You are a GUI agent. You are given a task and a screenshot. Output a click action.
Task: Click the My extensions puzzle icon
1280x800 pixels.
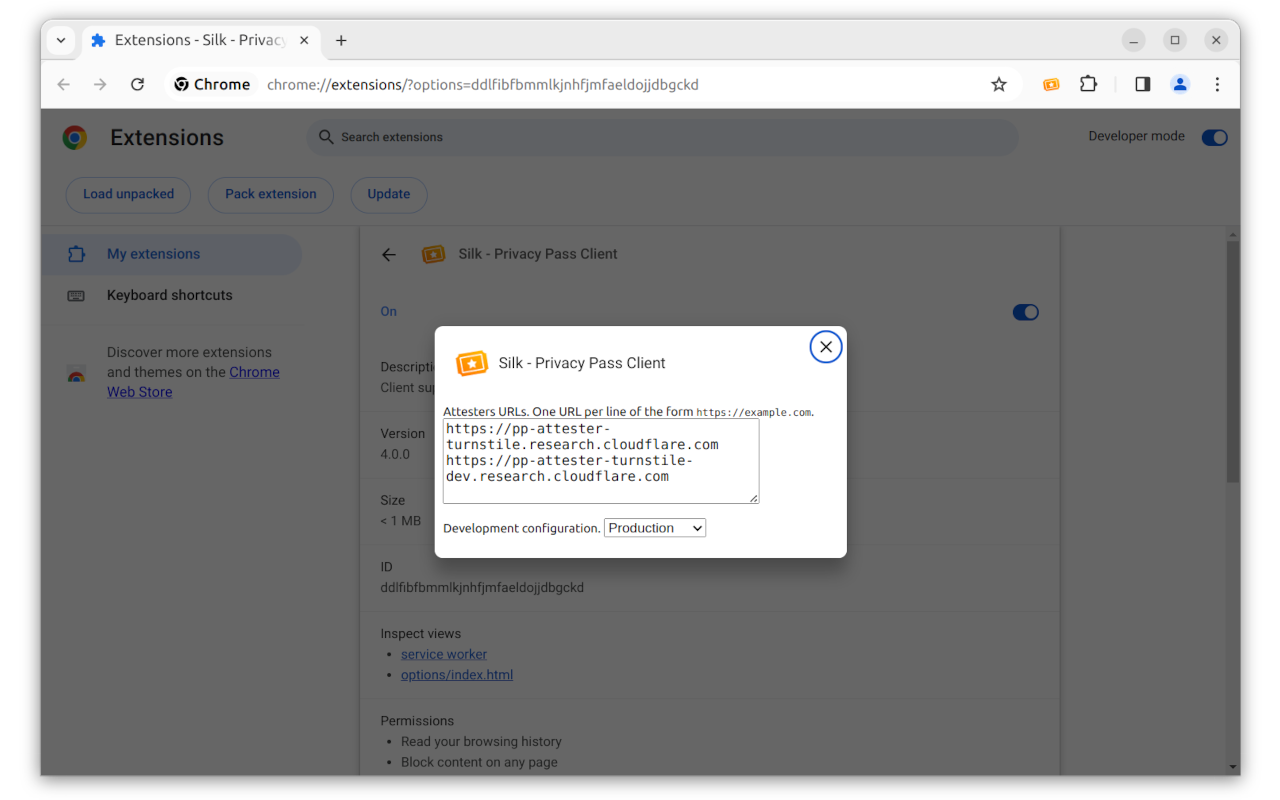(76, 254)
